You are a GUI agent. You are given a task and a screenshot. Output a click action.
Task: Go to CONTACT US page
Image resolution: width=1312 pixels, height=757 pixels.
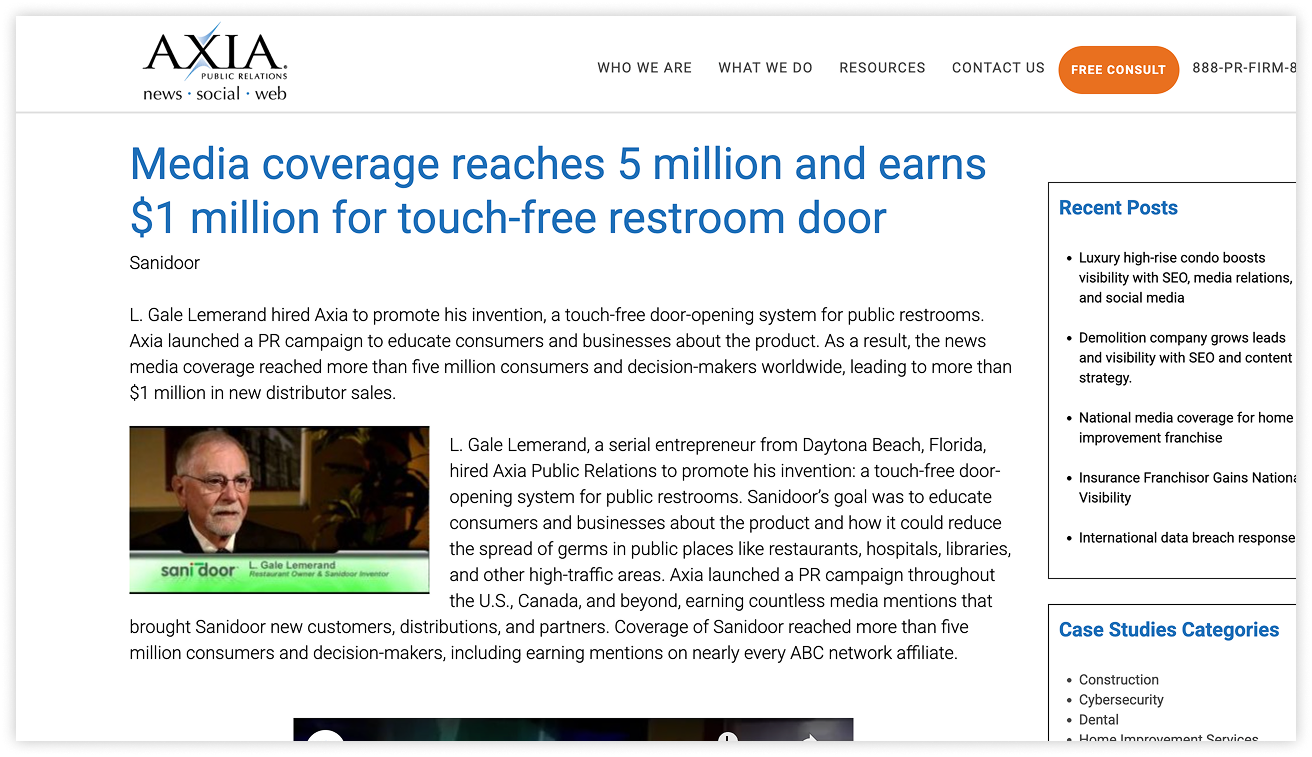click(998, 68)
